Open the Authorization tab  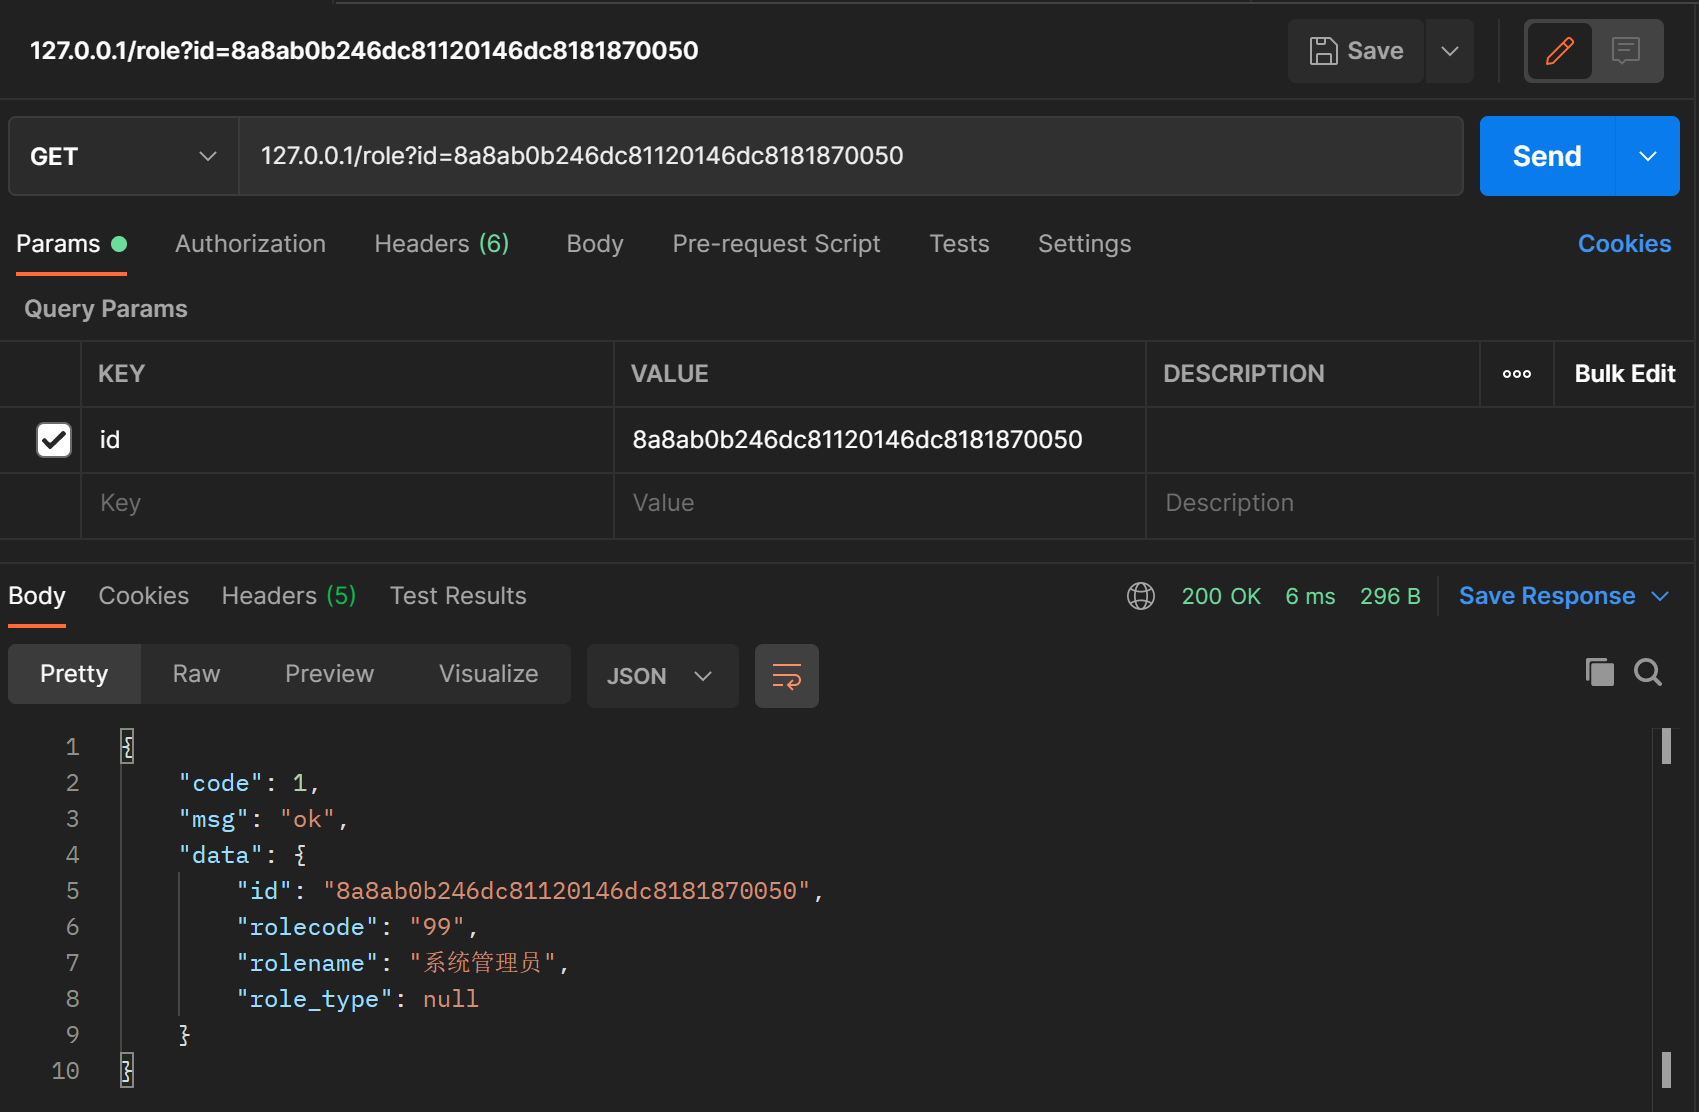[x=250, y=244]
